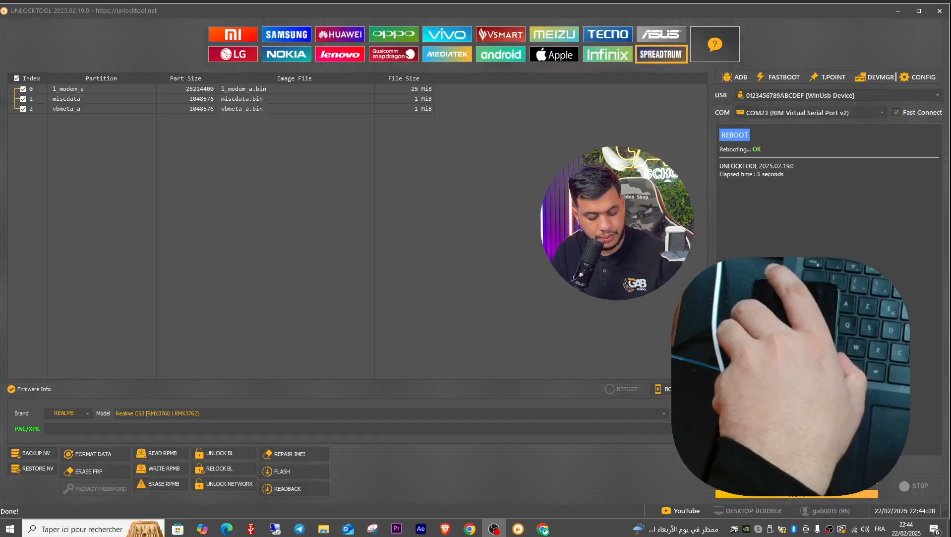Select the Tecno brand logo

click(608, 35)
